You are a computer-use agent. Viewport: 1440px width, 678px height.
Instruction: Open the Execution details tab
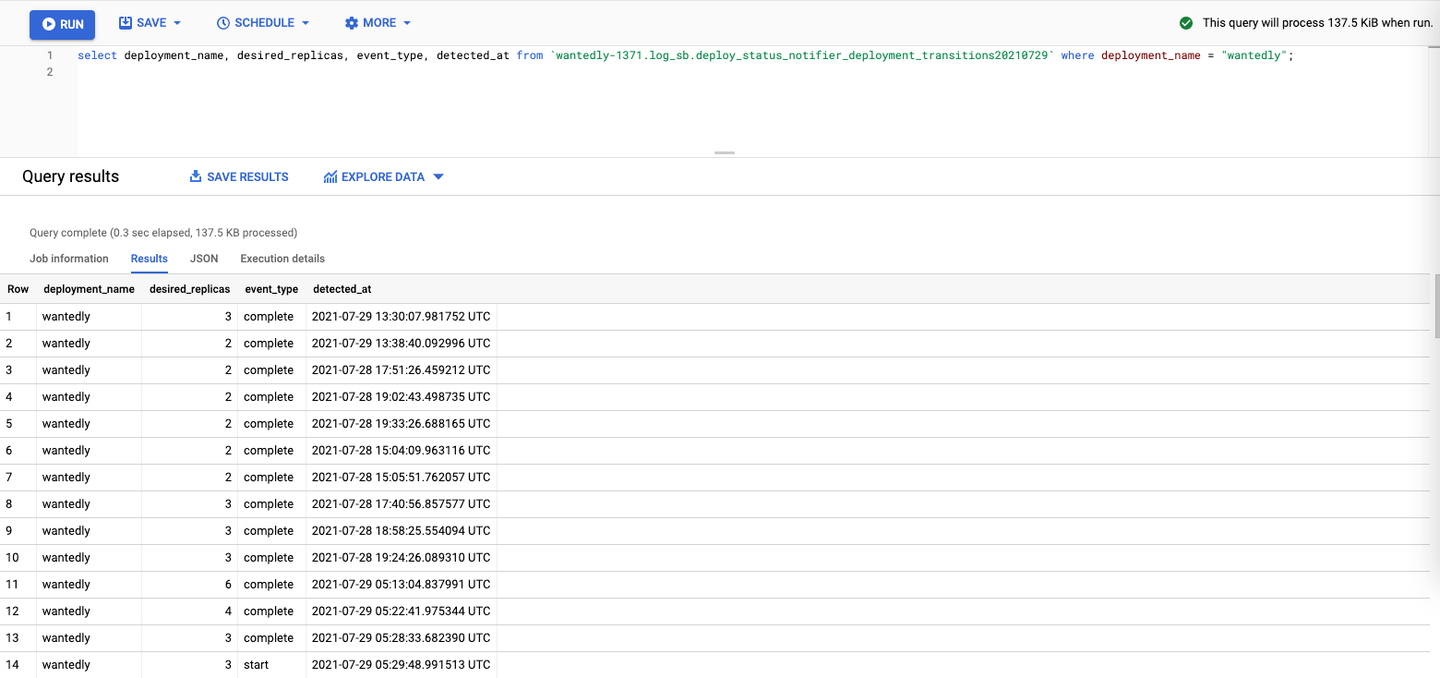tap(282, 258)
